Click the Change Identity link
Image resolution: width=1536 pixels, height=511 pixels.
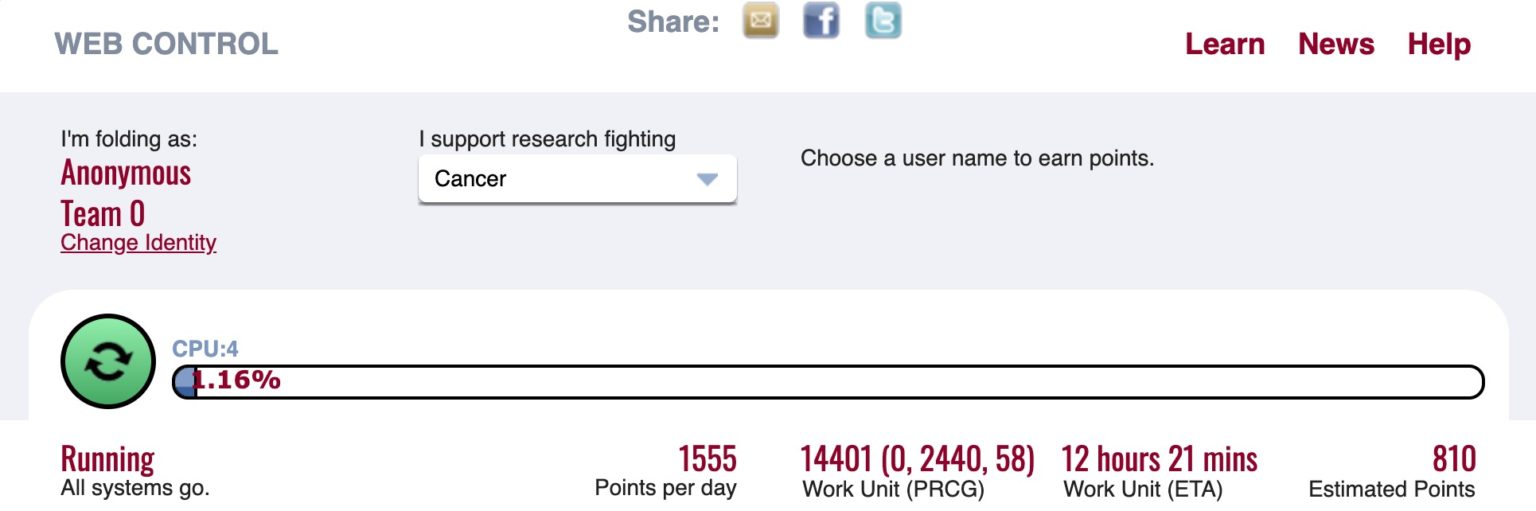138,243
